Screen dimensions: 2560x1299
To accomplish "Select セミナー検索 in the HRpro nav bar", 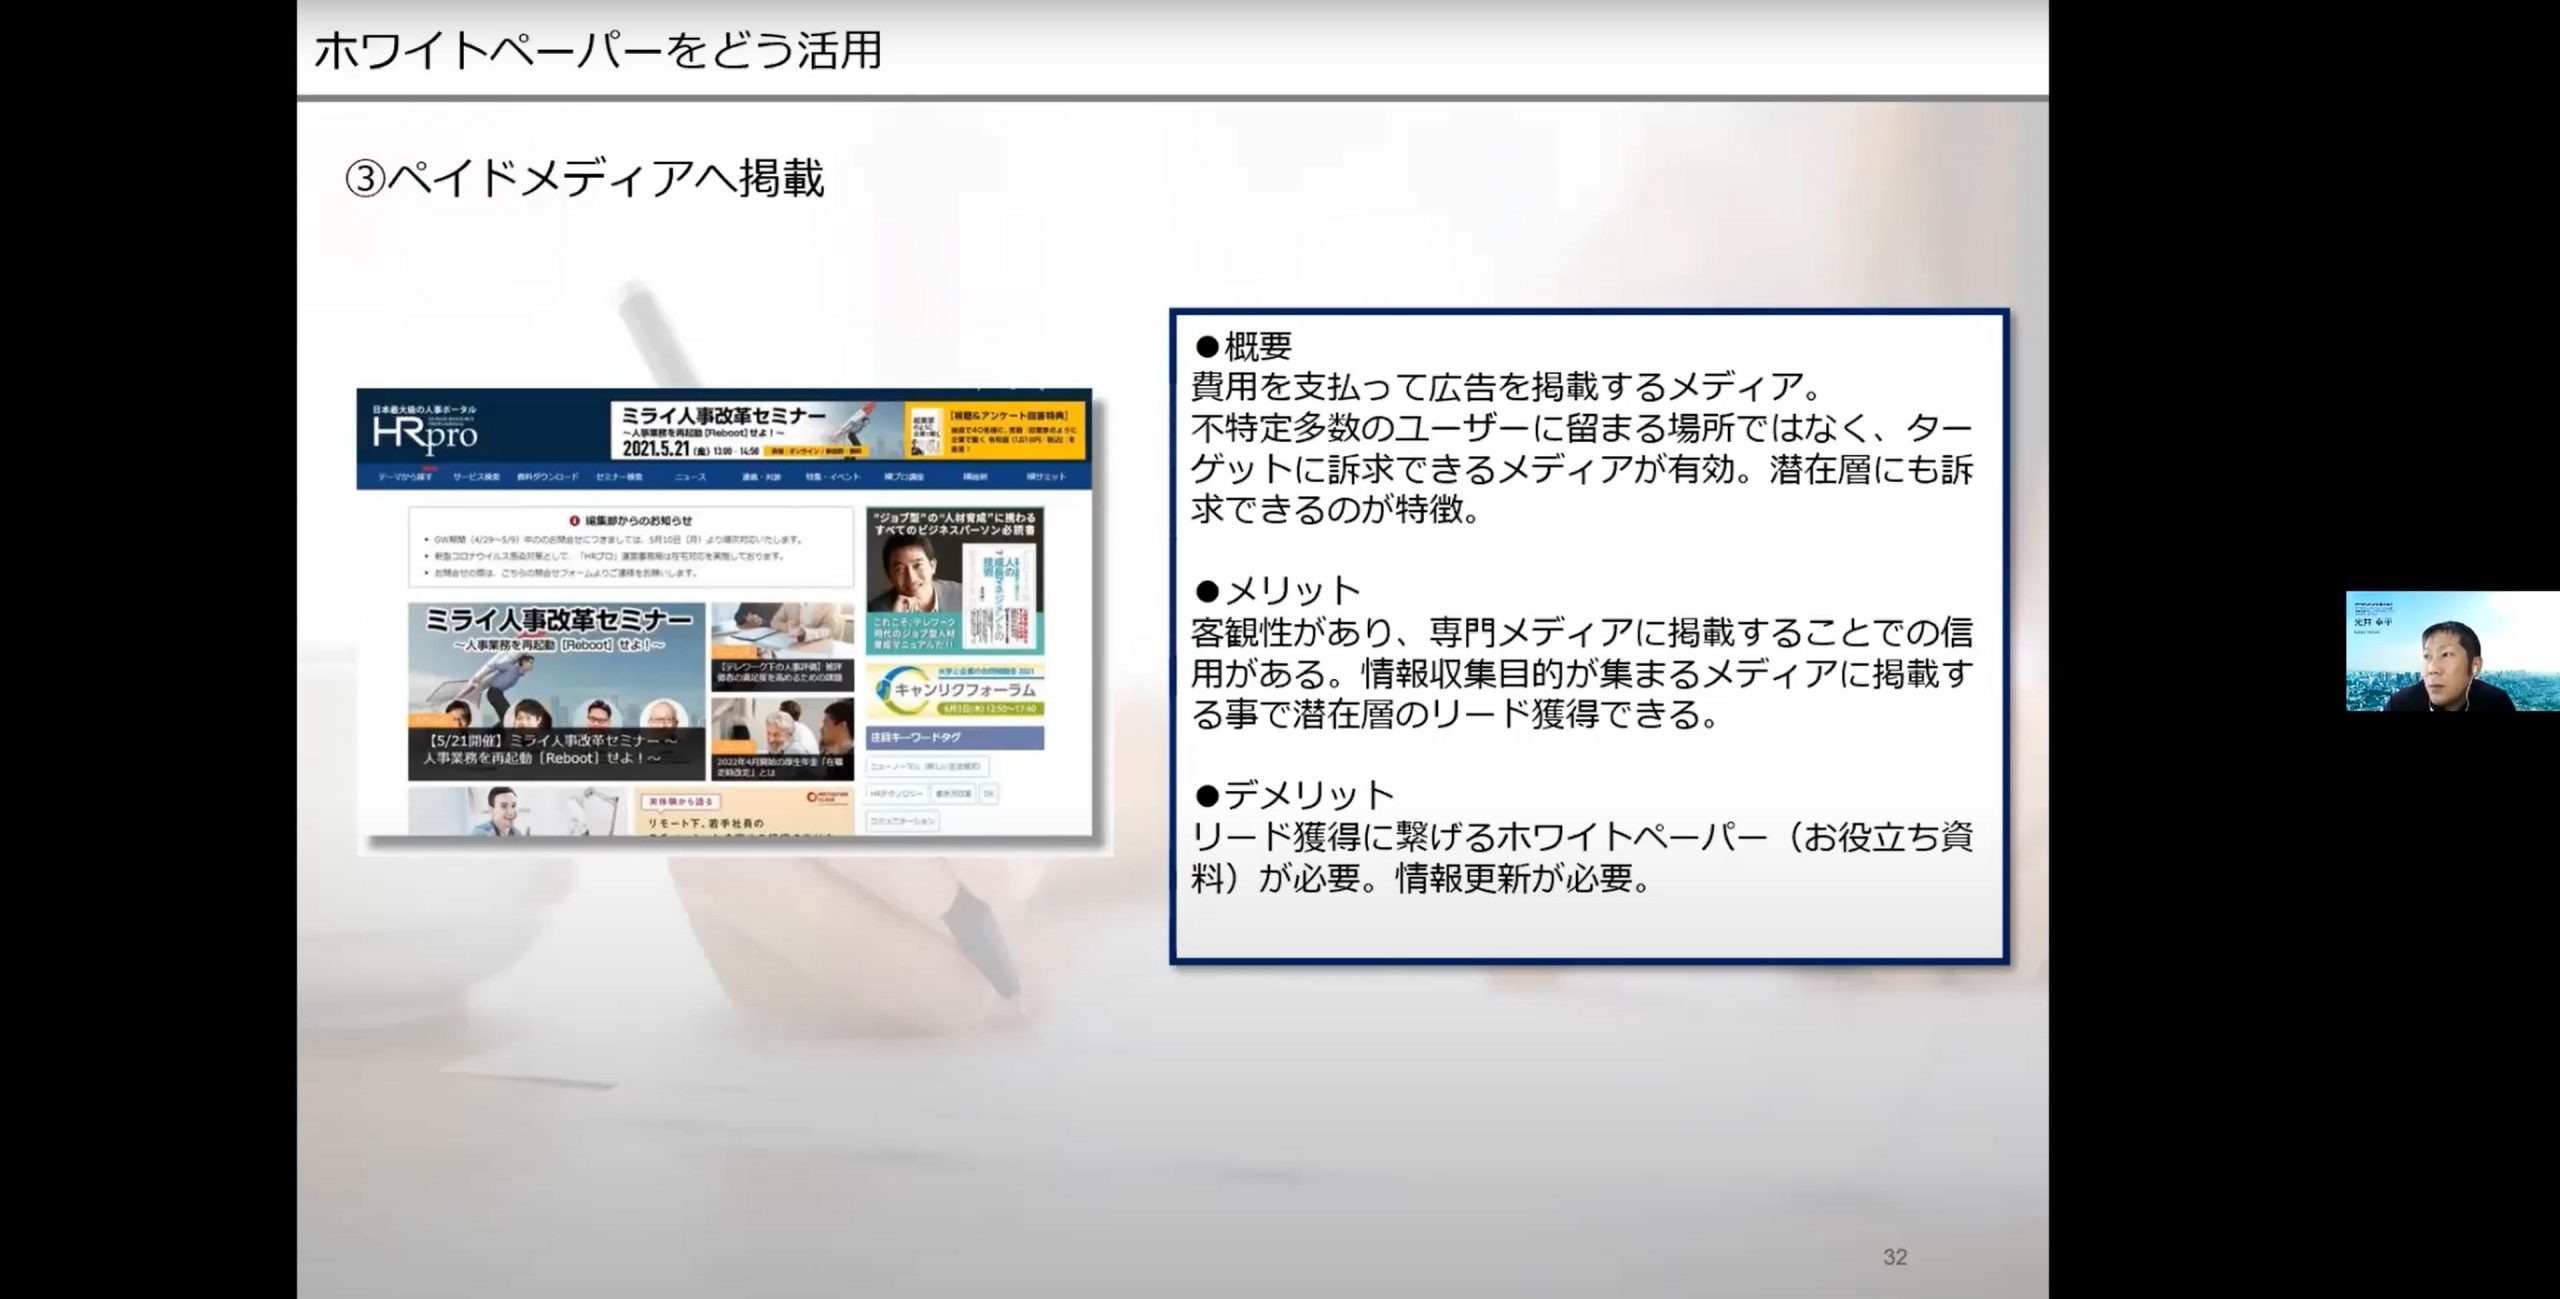I will (619, 477).
